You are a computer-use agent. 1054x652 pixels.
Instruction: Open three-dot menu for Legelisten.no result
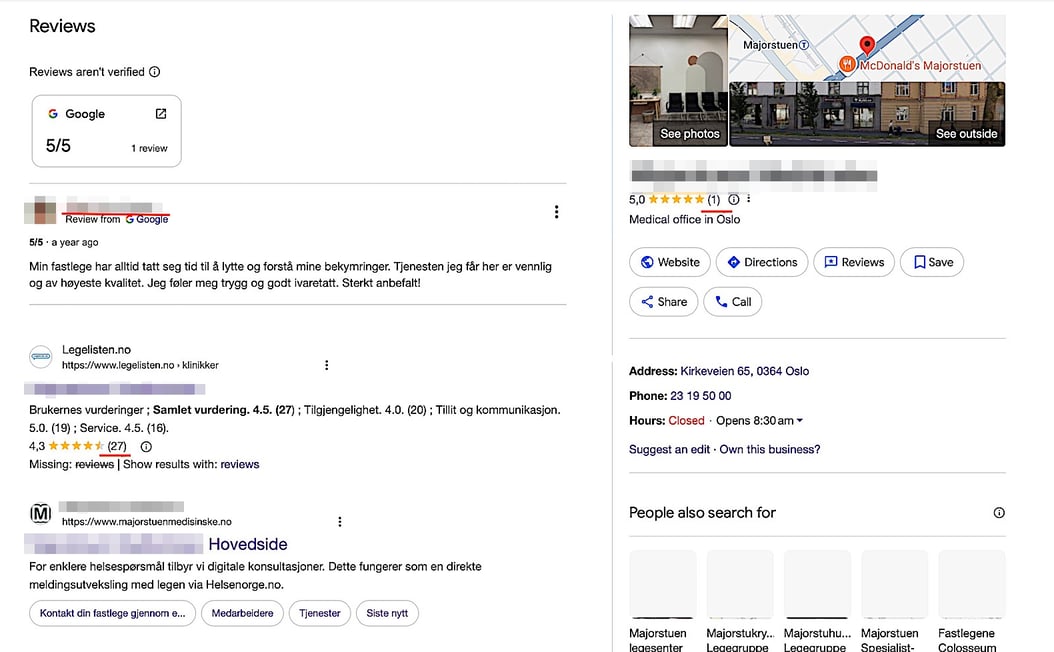click(x=327, y=365)
